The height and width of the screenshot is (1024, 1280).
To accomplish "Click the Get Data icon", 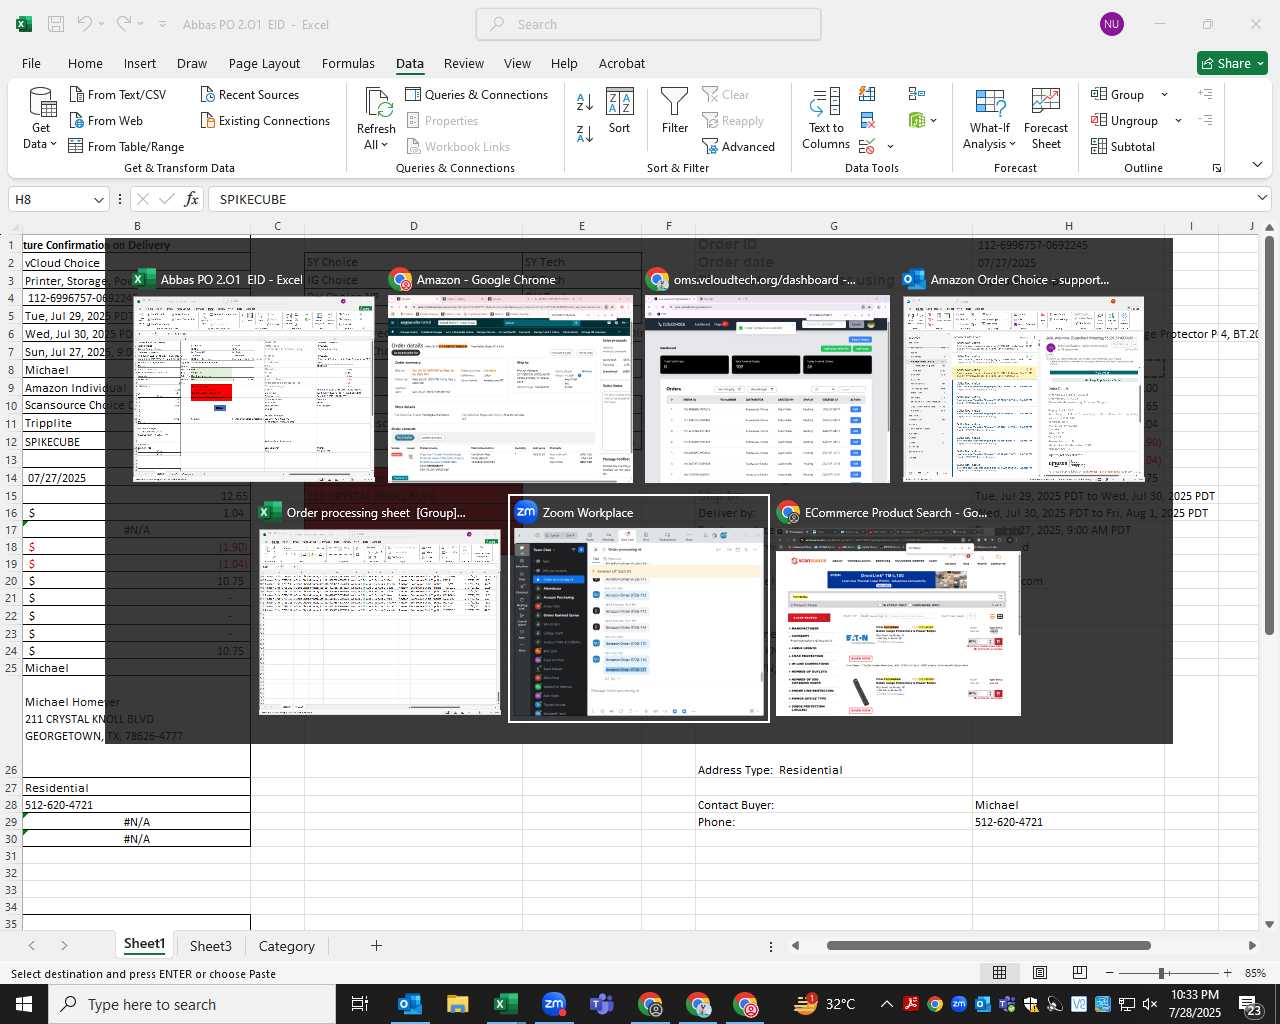I will point(41,102).
